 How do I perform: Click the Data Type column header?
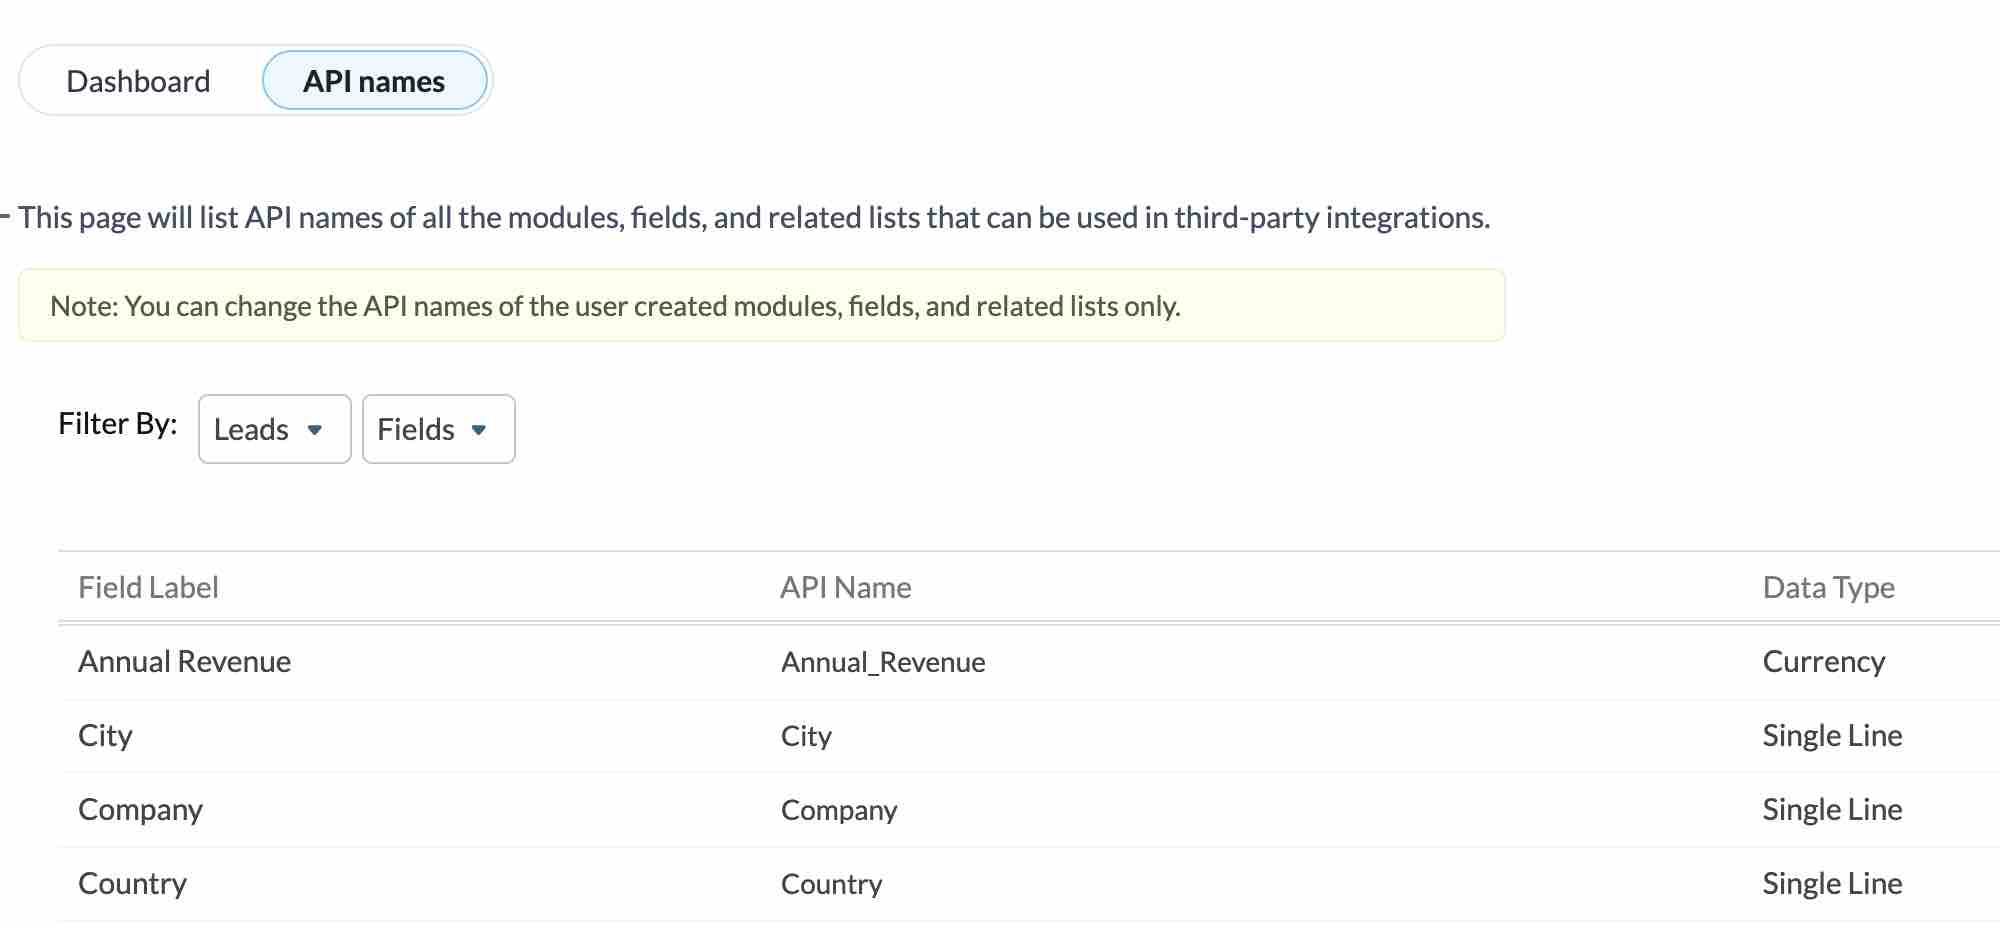[1829, 587]
